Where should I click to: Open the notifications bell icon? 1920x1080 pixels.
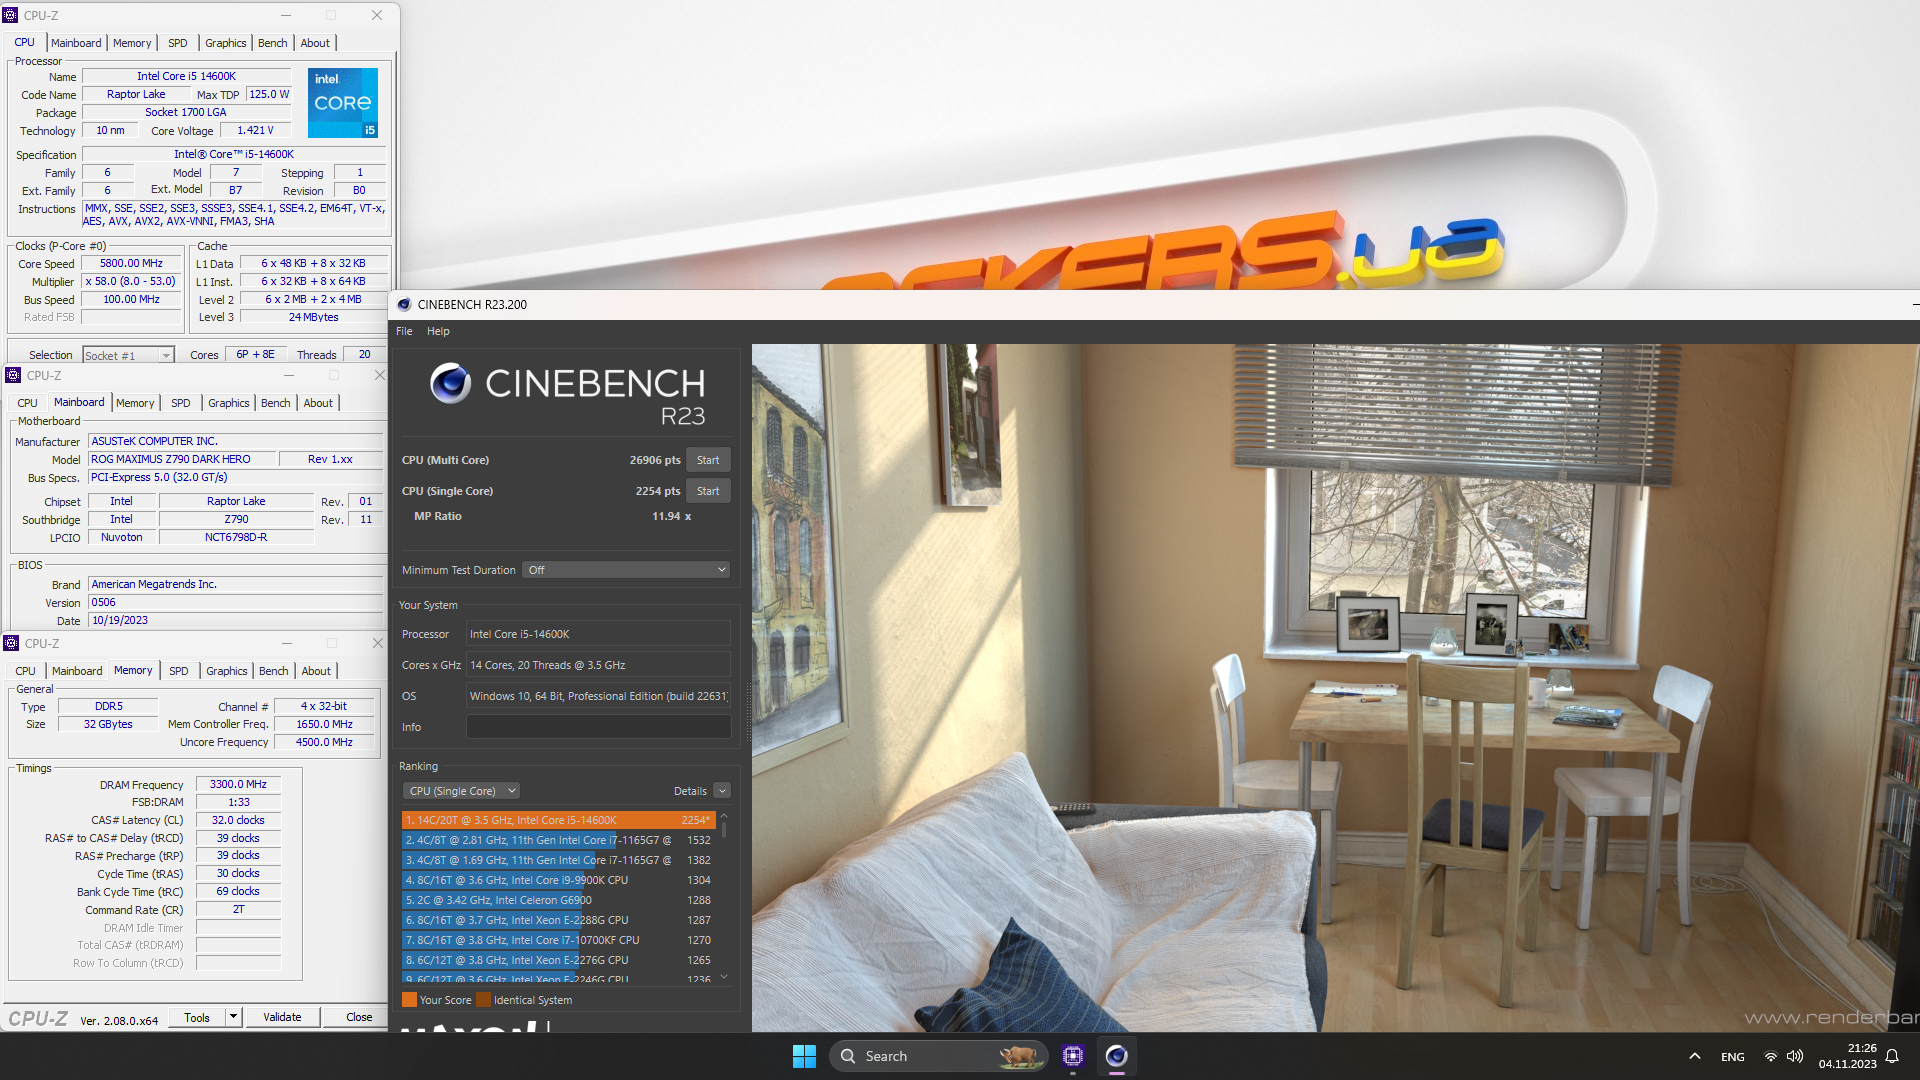pyautogui.click(x=1892, y=1056)
